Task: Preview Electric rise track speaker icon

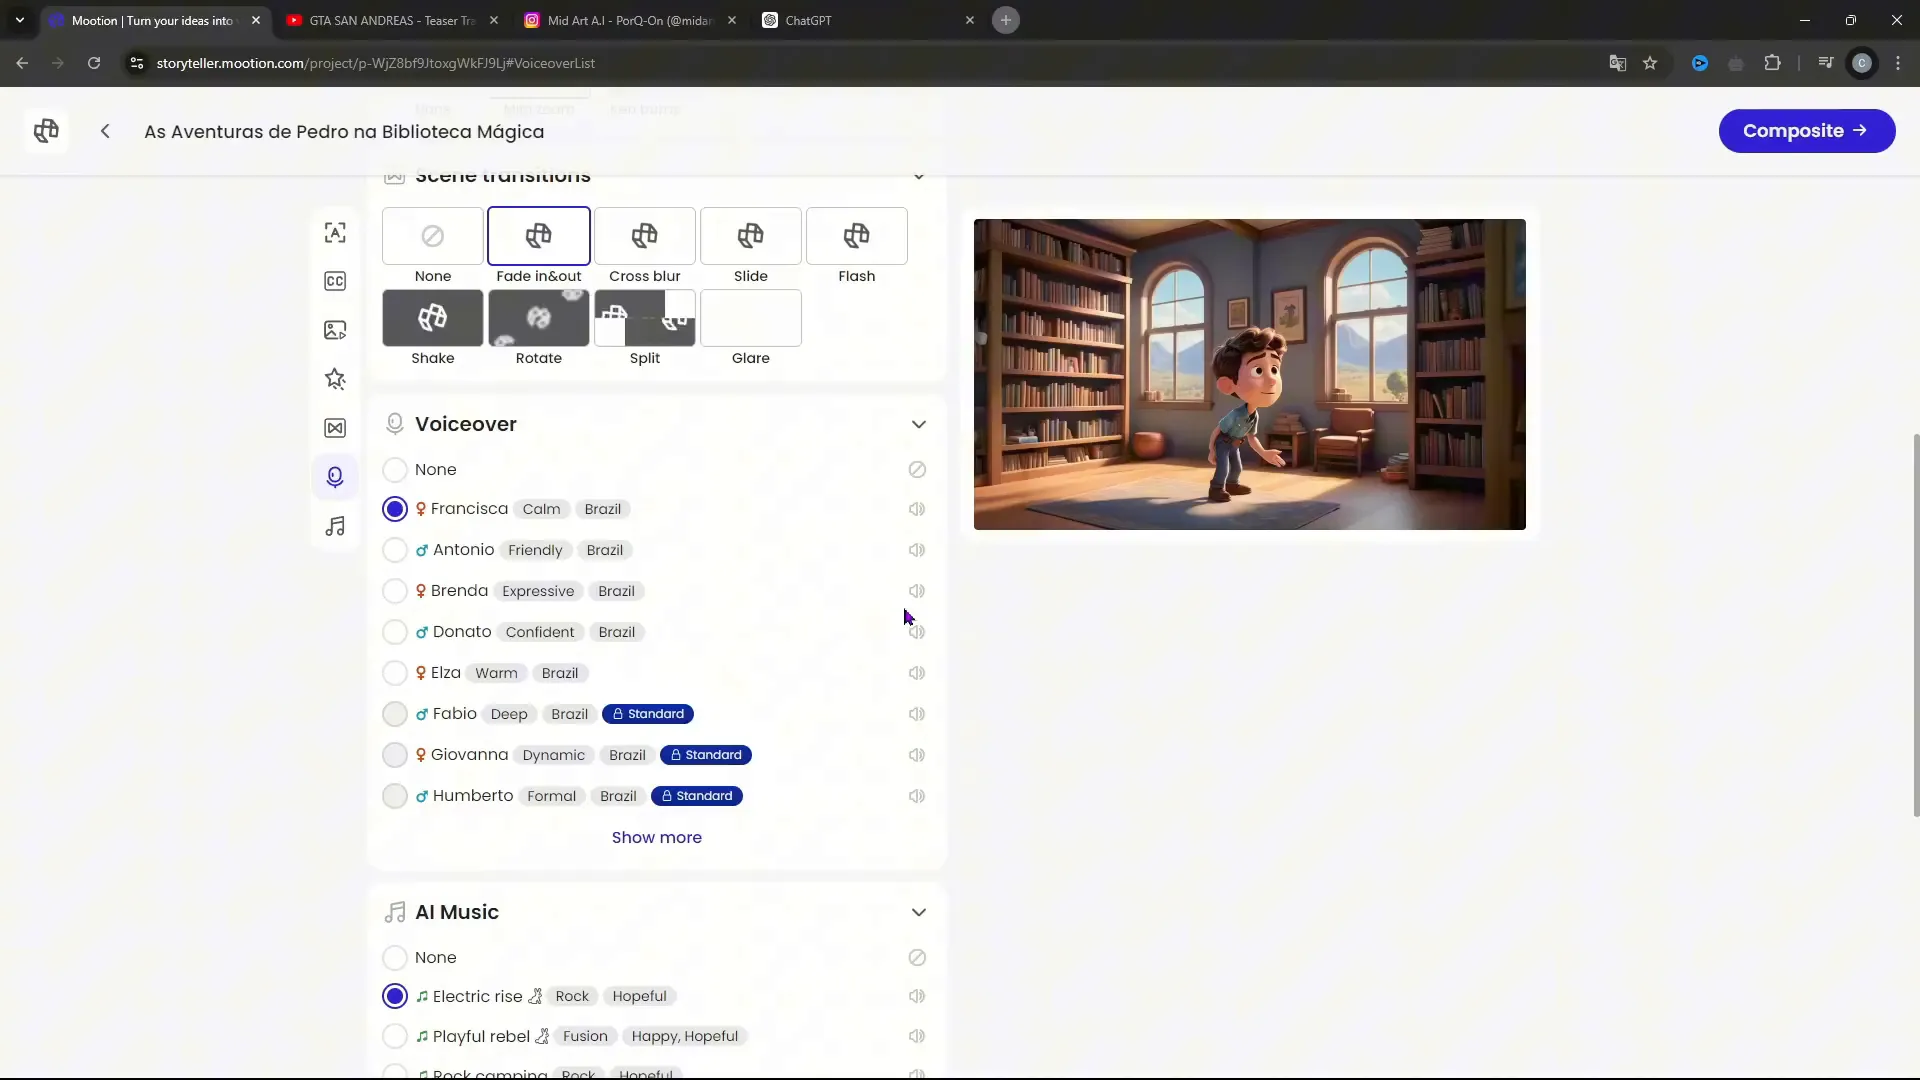Action: 917,996
